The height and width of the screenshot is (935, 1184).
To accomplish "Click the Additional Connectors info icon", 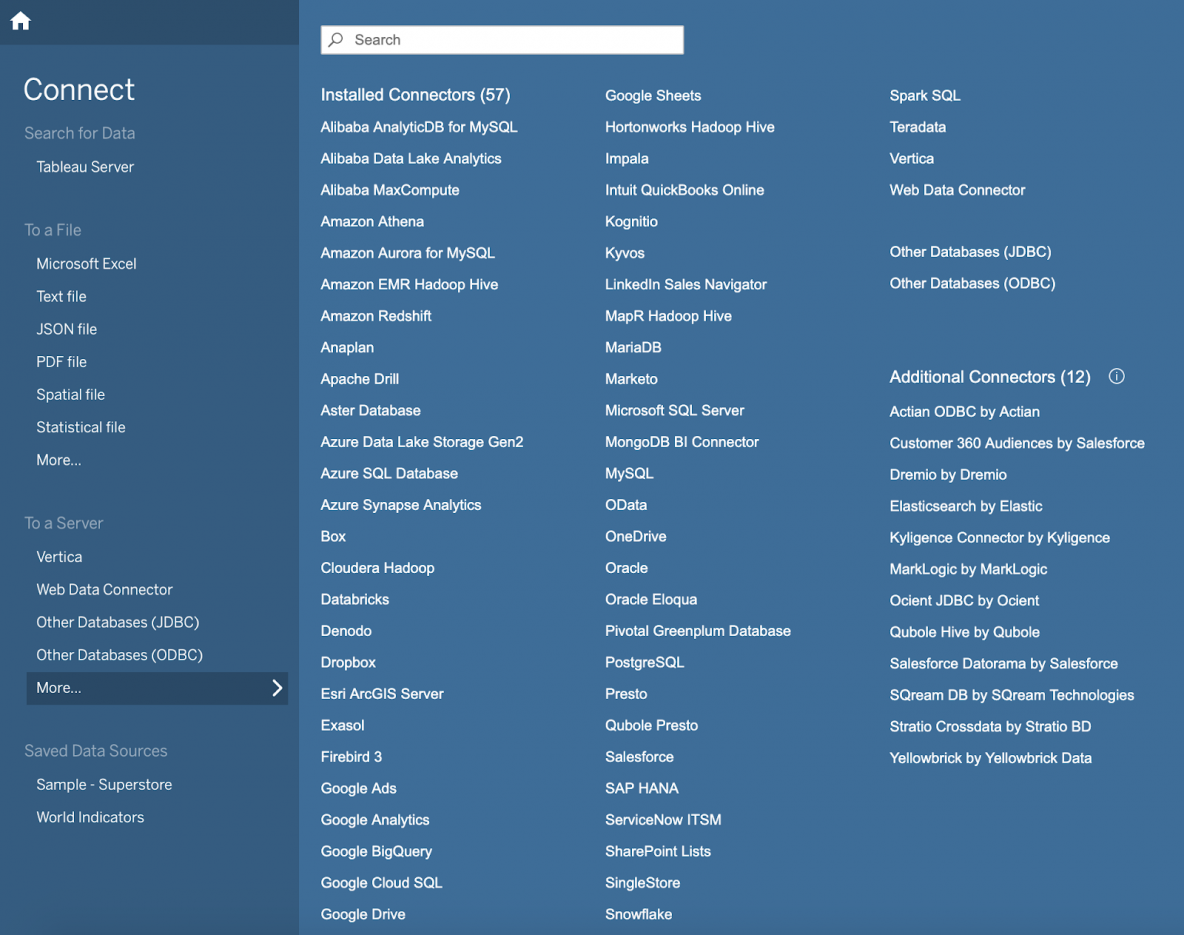I will [x=1117, y=377].
